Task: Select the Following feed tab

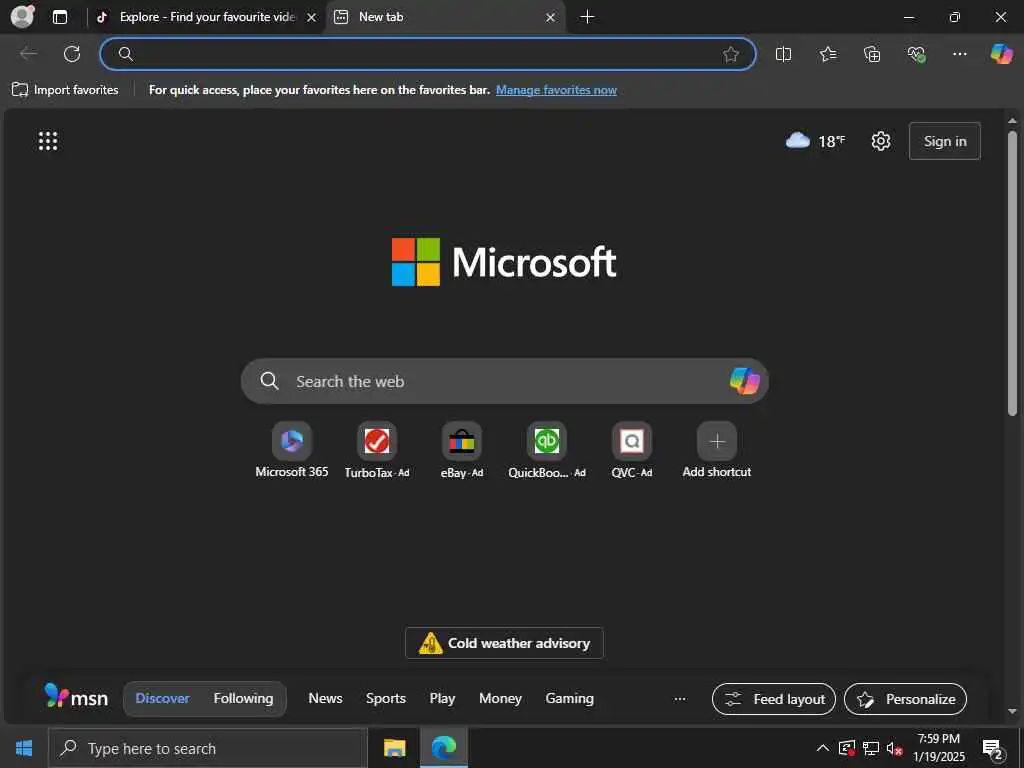Action: click(x=243, y=698)
